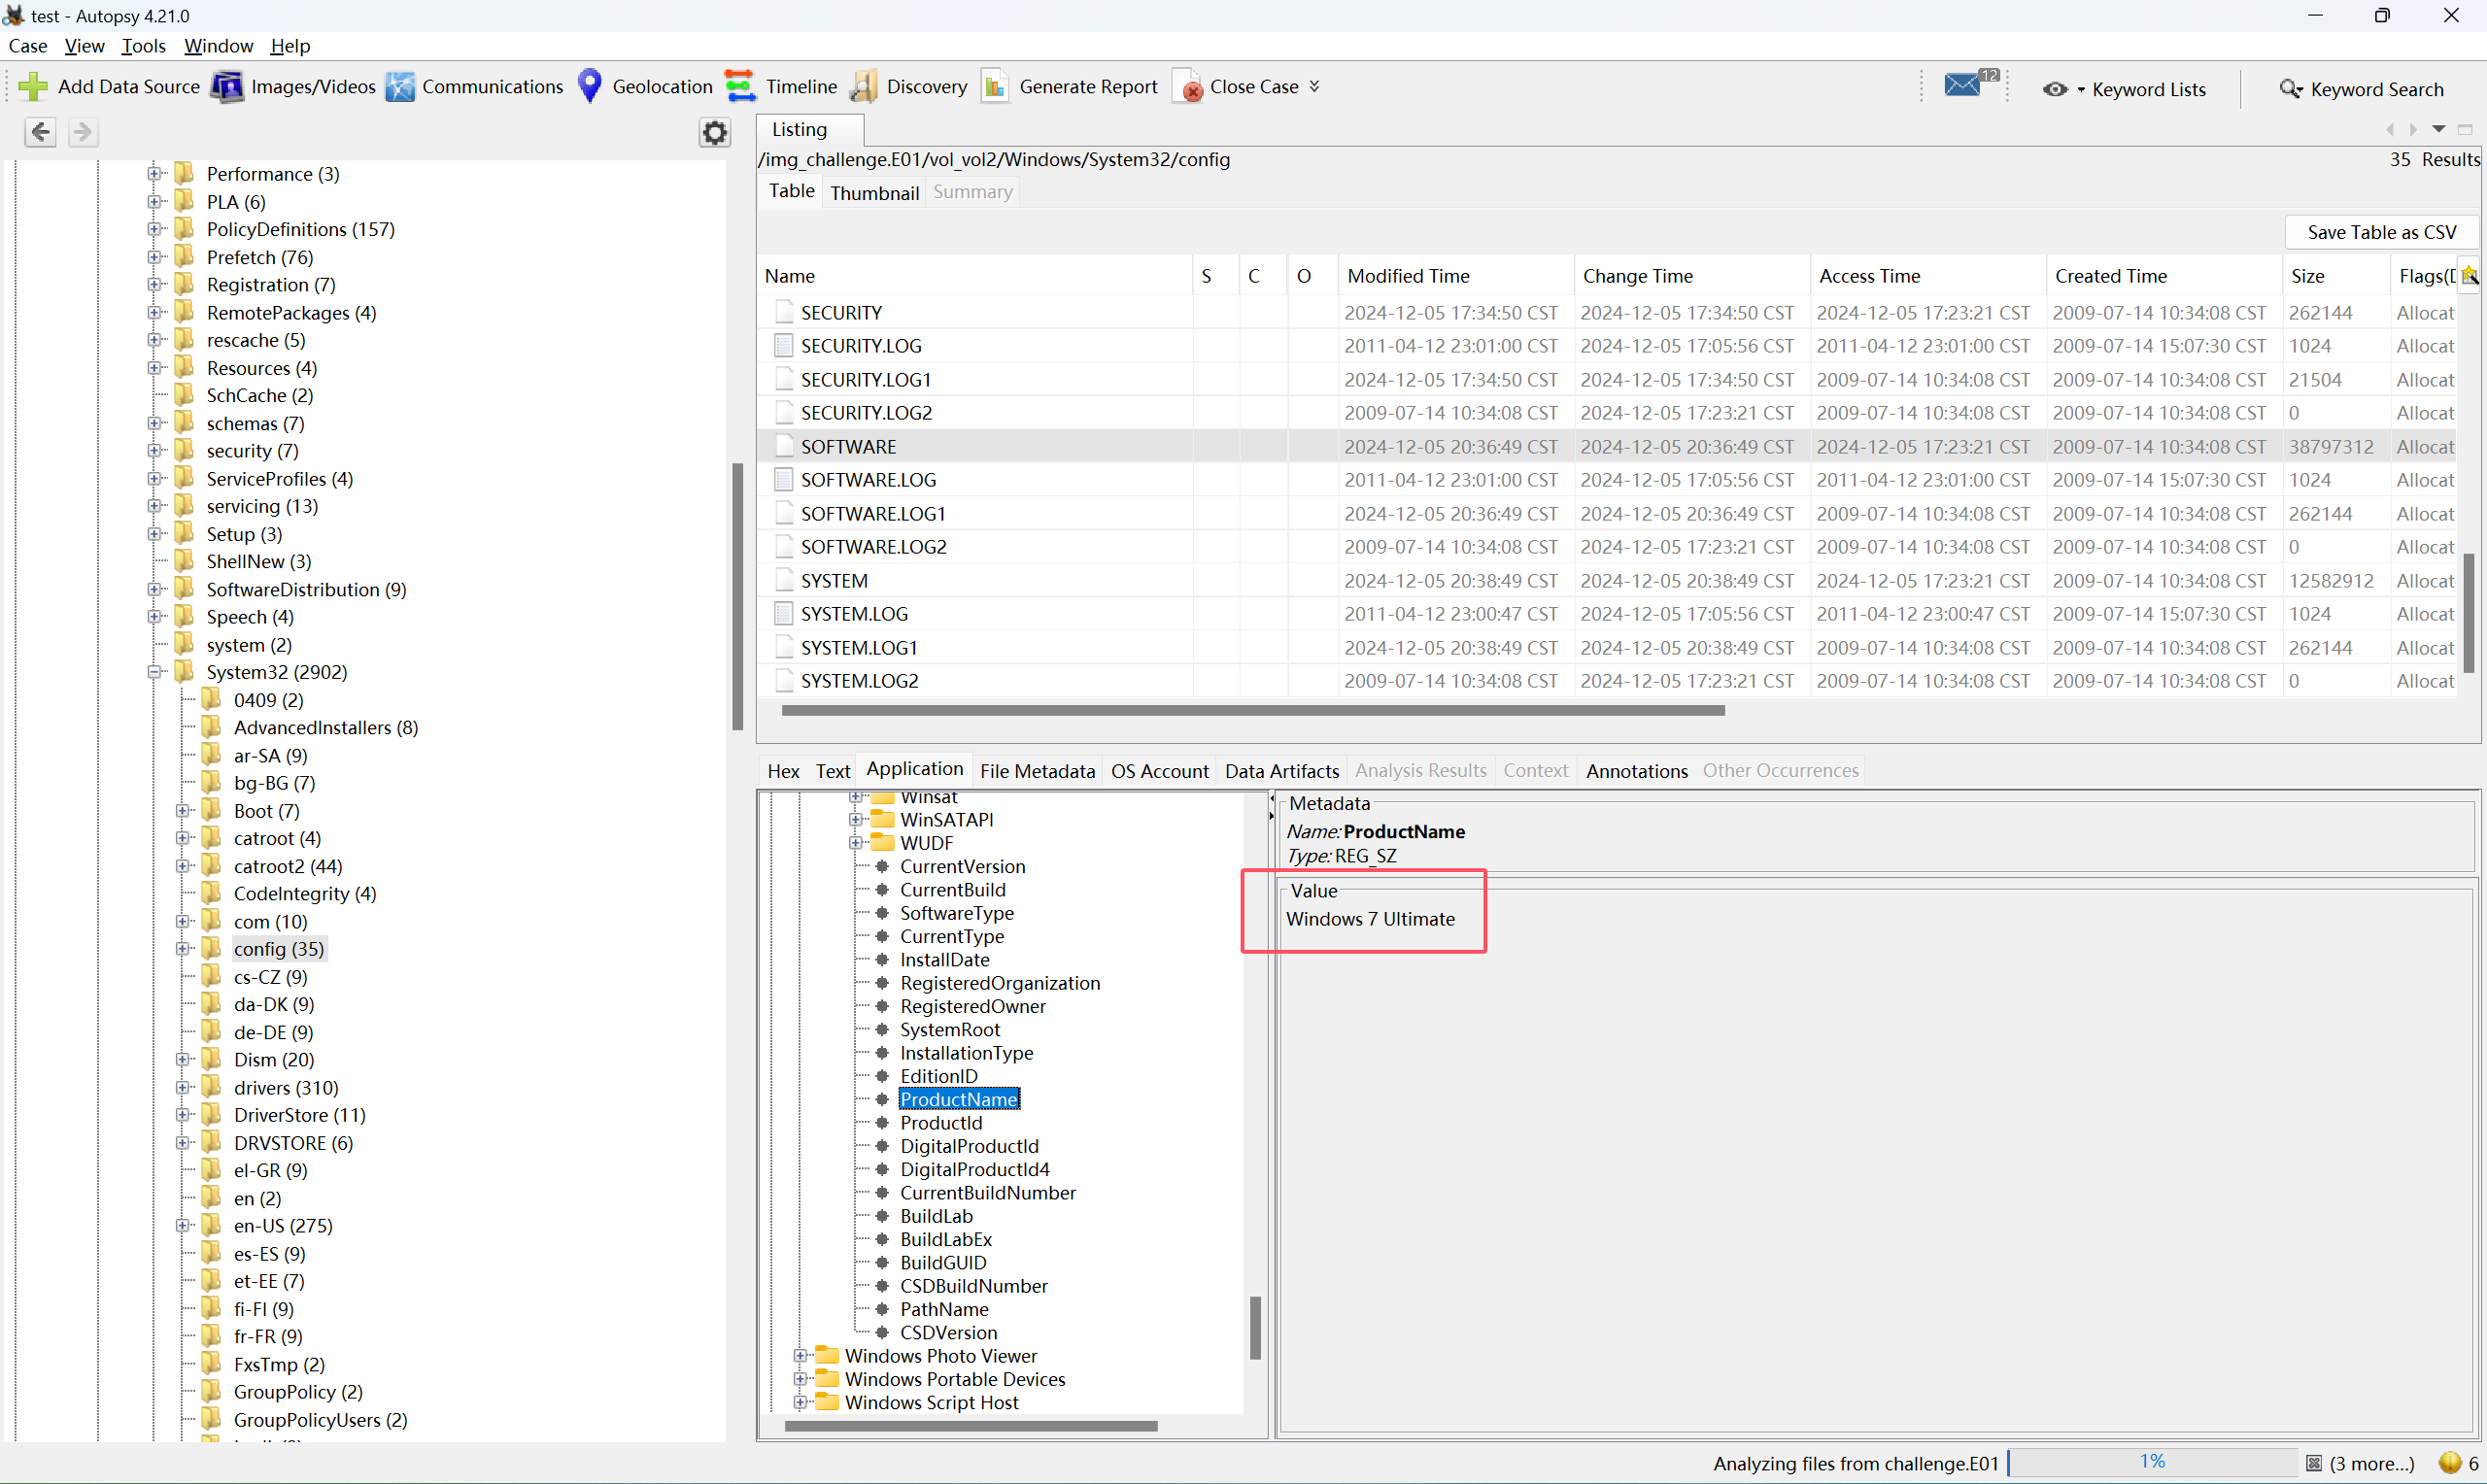Image resolution: width=2487 pixels, height=1484 pixels.
Task: Click the registry tree vertical scrollbar
Action: [1255, 1328]
